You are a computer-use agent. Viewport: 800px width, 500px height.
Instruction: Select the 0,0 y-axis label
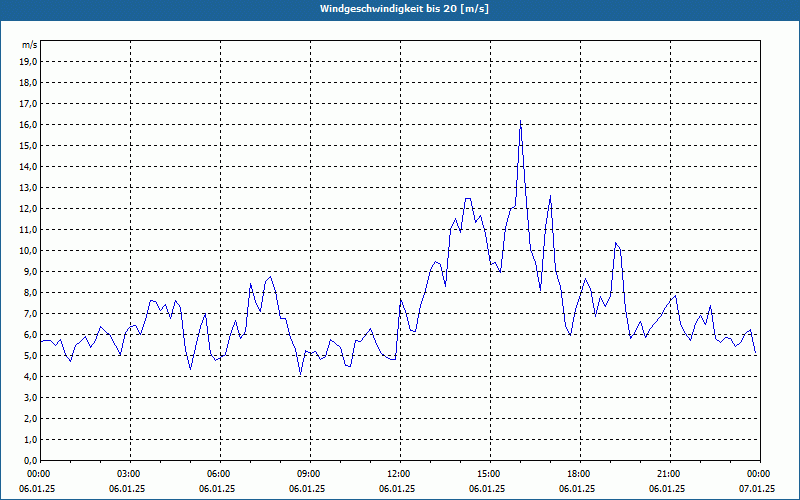pyautogui.click(x=30, y=461)
